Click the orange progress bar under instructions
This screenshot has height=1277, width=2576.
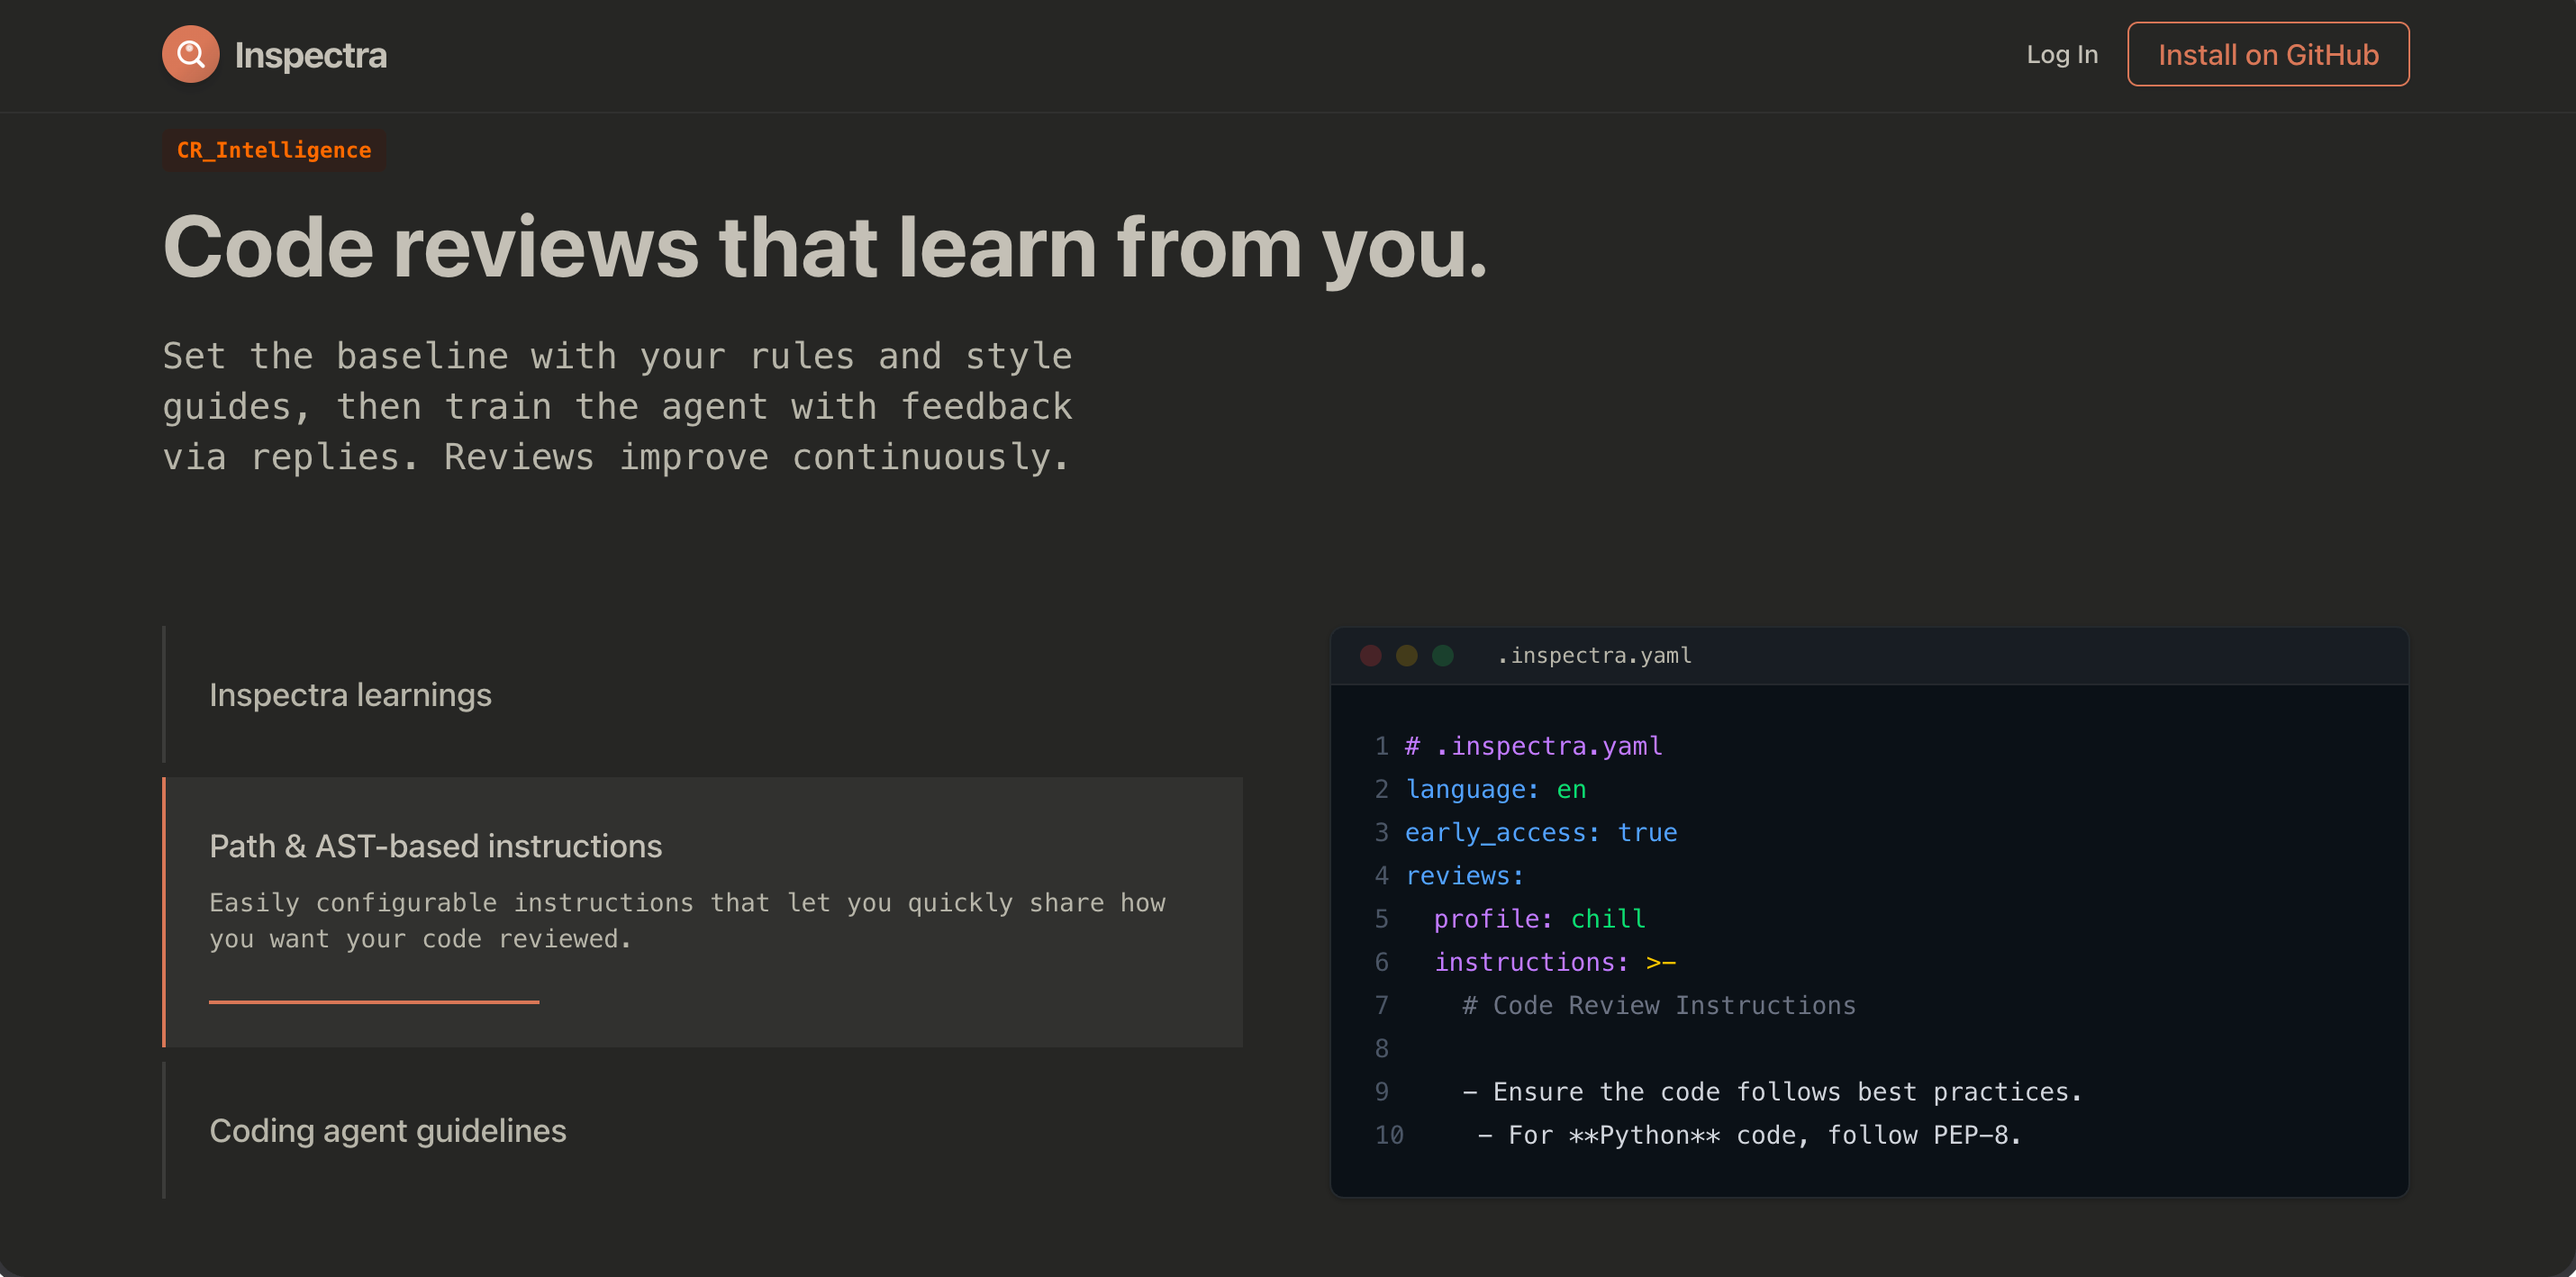pos(373,1001)
